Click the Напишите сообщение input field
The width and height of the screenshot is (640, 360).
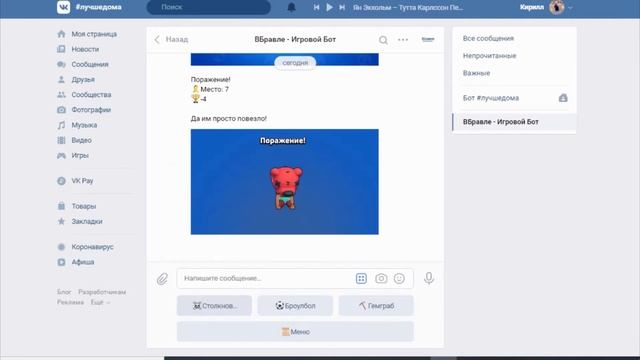(265, 278)
